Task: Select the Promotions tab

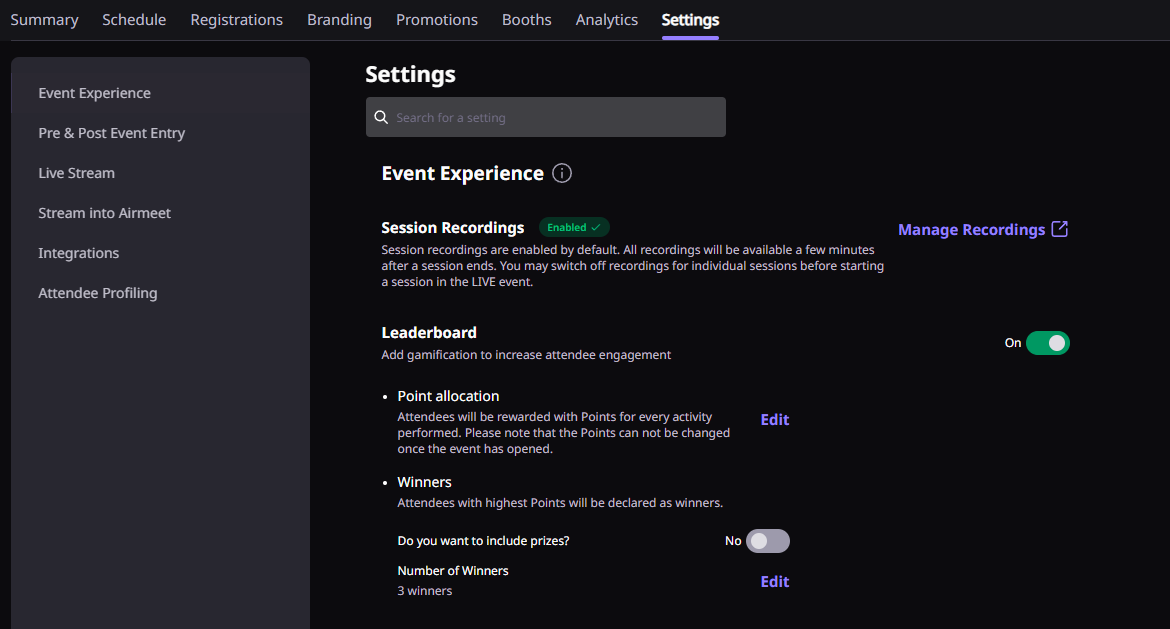Action: coord(437,20)
